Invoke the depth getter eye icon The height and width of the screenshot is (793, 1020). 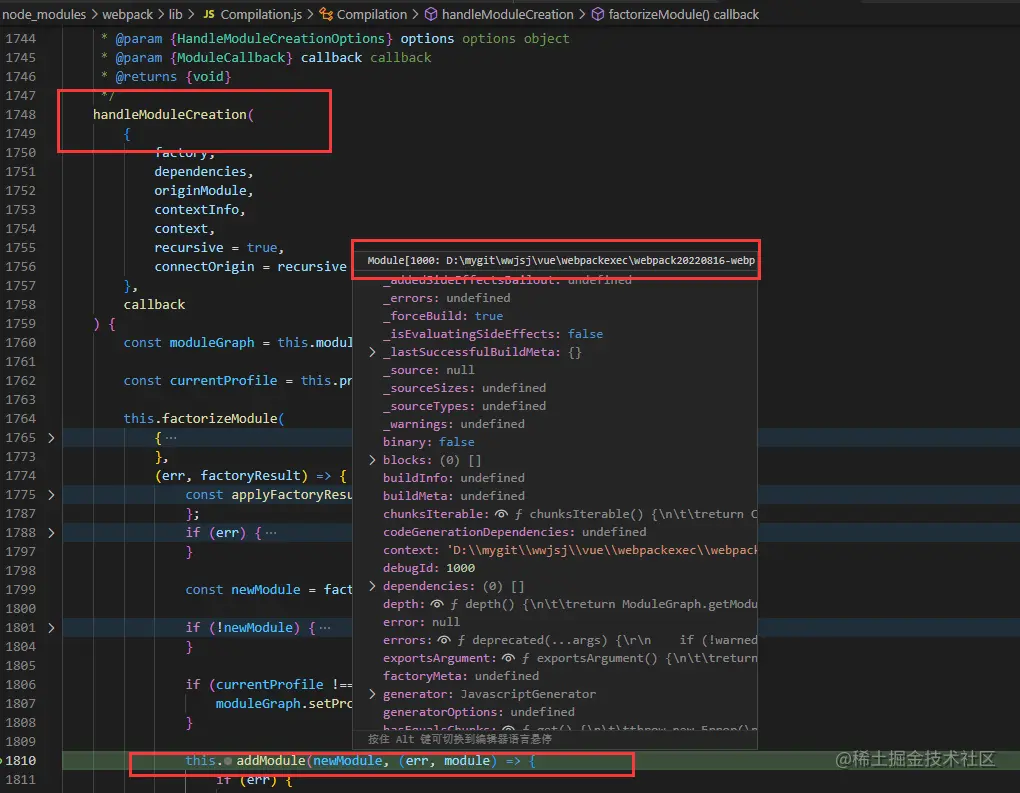click(x=437, y=604)
